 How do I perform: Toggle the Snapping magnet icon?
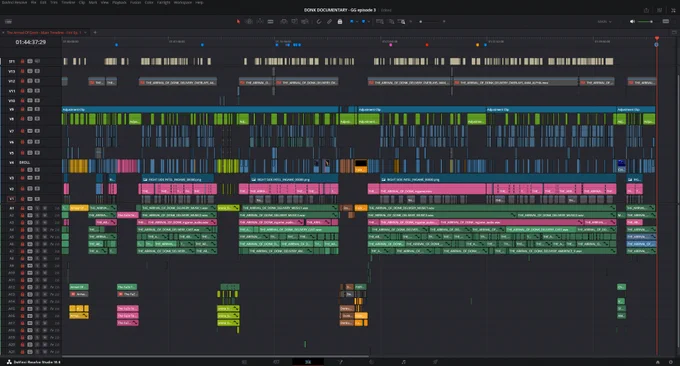[x=318, y=21]
